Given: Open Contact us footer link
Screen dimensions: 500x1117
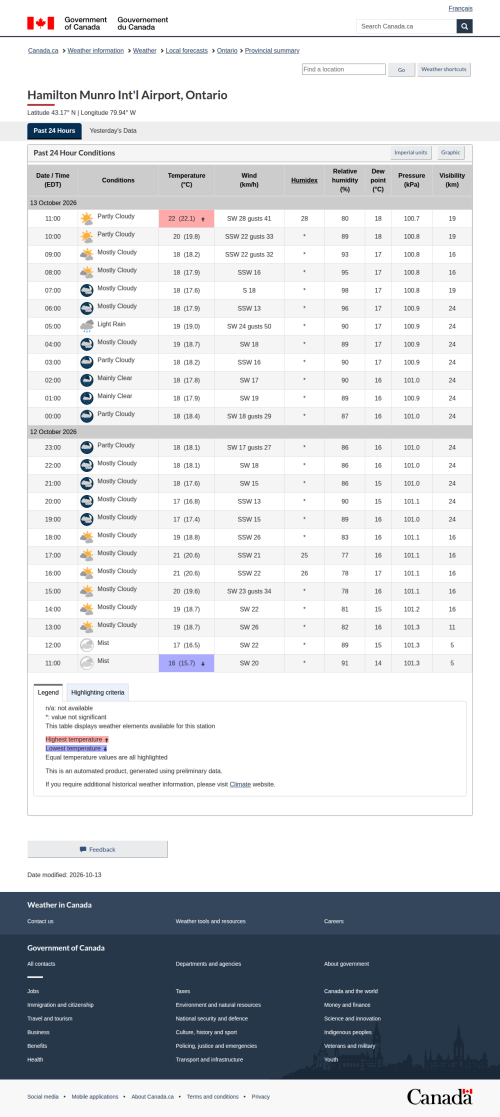Looking at the screenshot, I should 40,921.
